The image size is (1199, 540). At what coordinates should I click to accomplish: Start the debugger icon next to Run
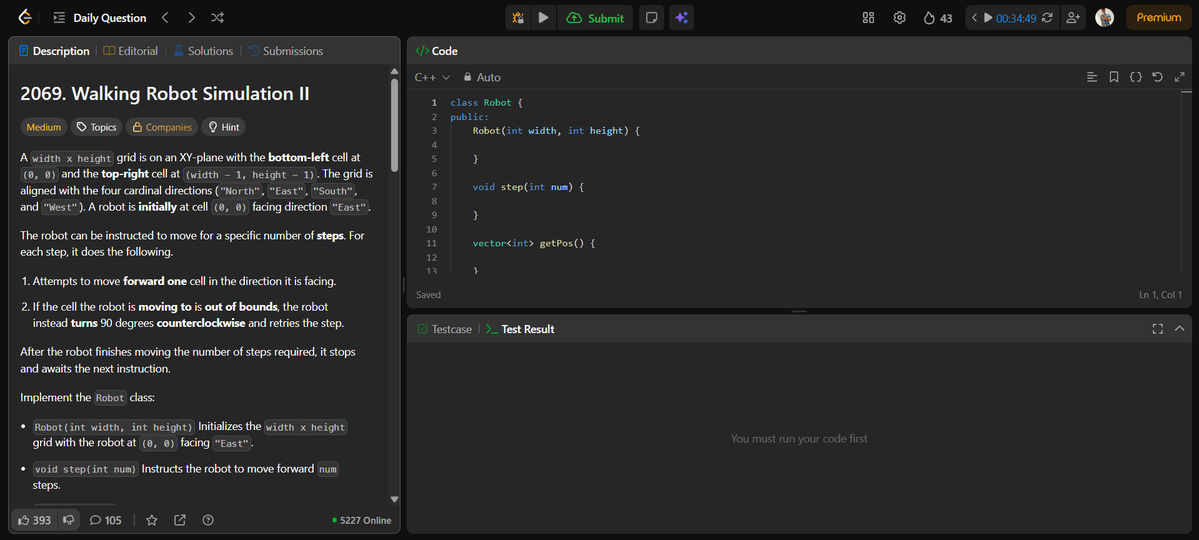518,18
